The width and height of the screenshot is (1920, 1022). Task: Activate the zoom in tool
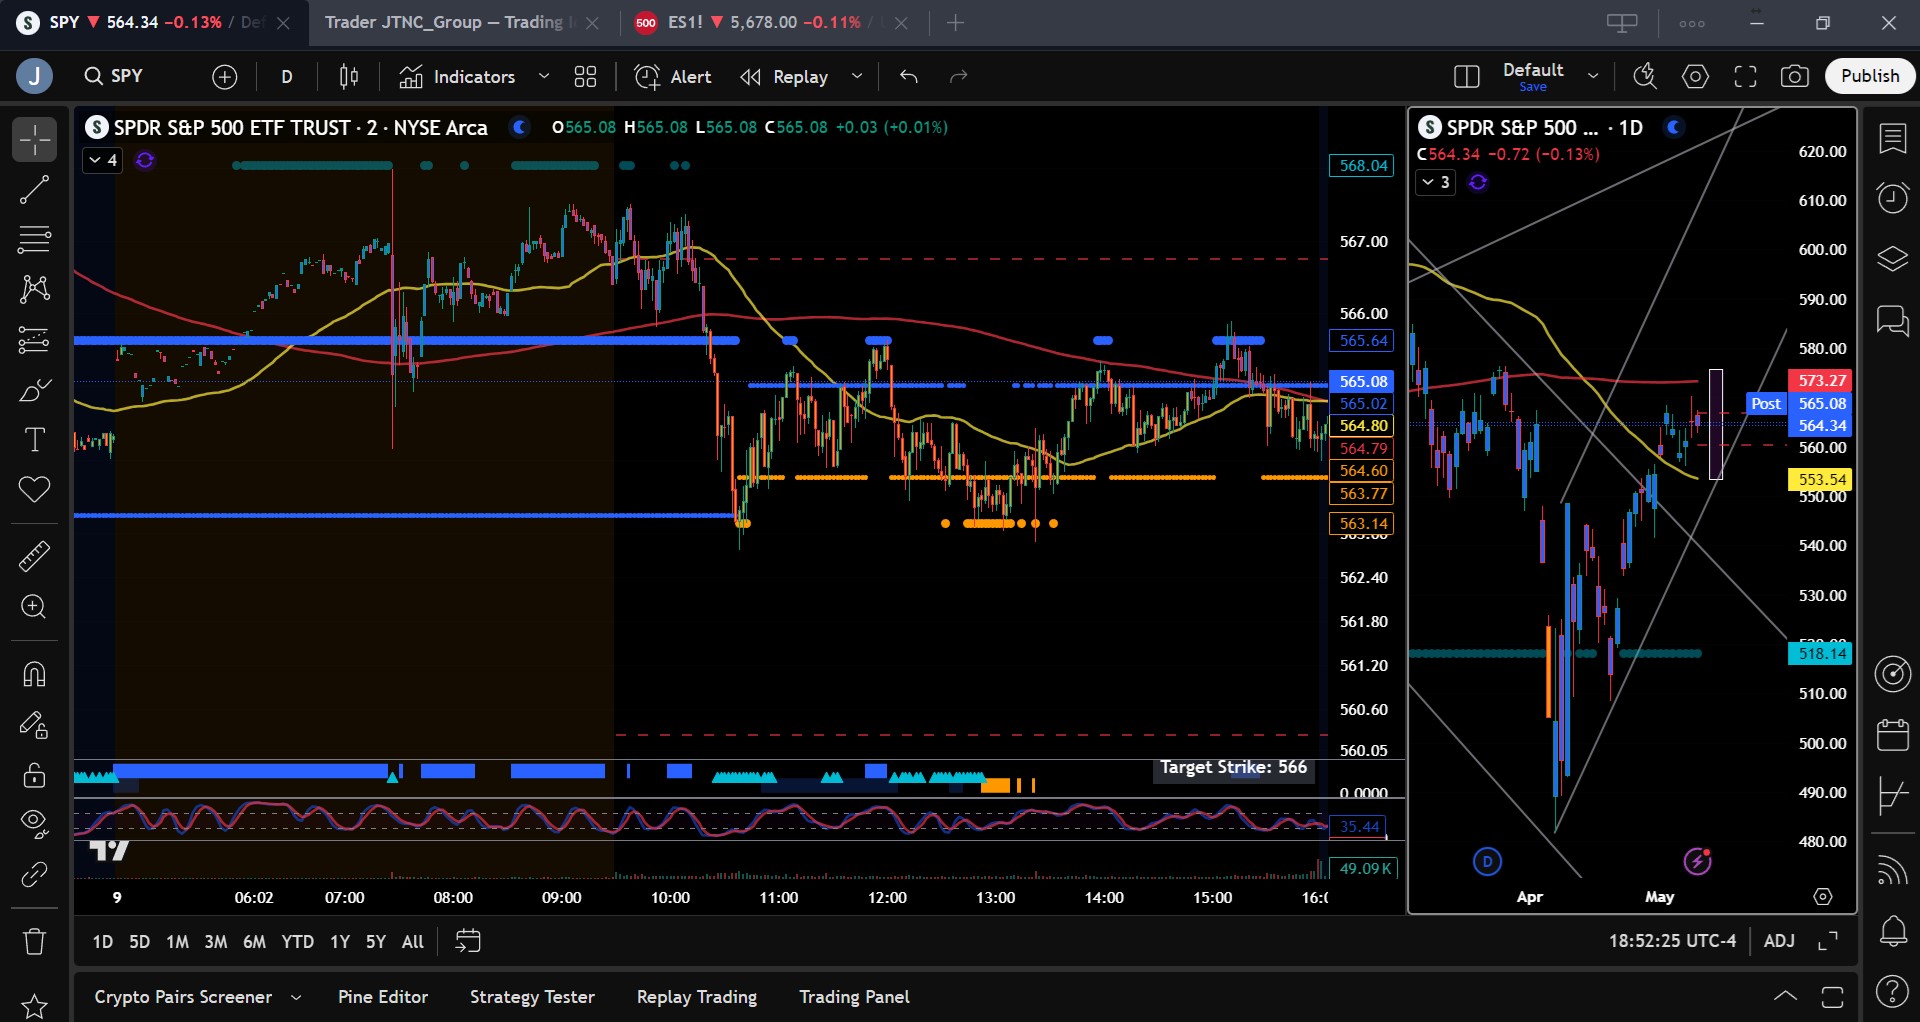[x=34, y=607]
